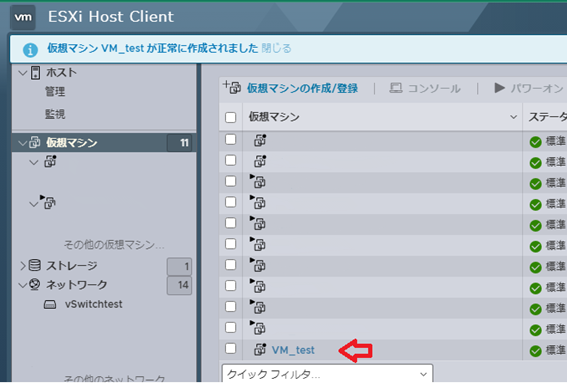Screen dimensions: 567x383
Task: Click the sixth row running VM icon
Action: (x=258, y=244)
